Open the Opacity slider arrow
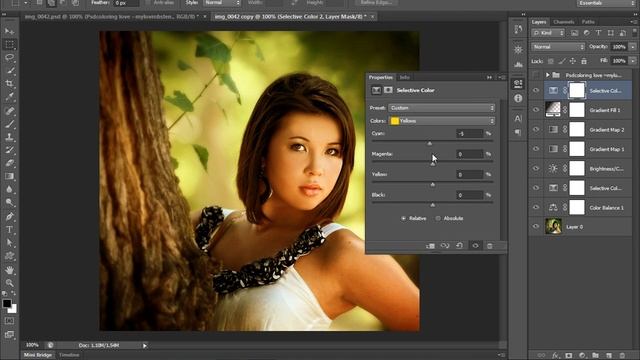Viewport: 640px width, 360px height. (x=633, y=47)
